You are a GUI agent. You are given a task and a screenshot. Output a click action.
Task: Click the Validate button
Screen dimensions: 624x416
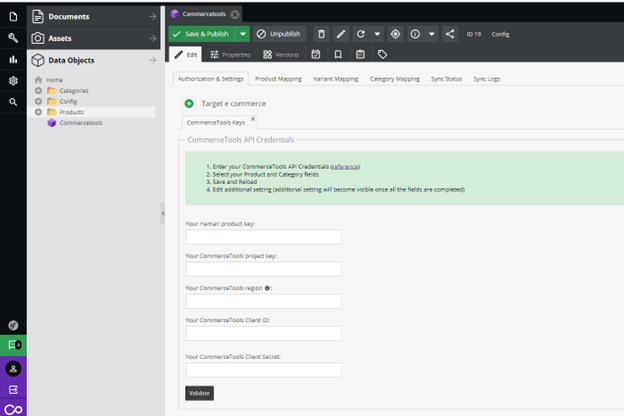[199, 393]
